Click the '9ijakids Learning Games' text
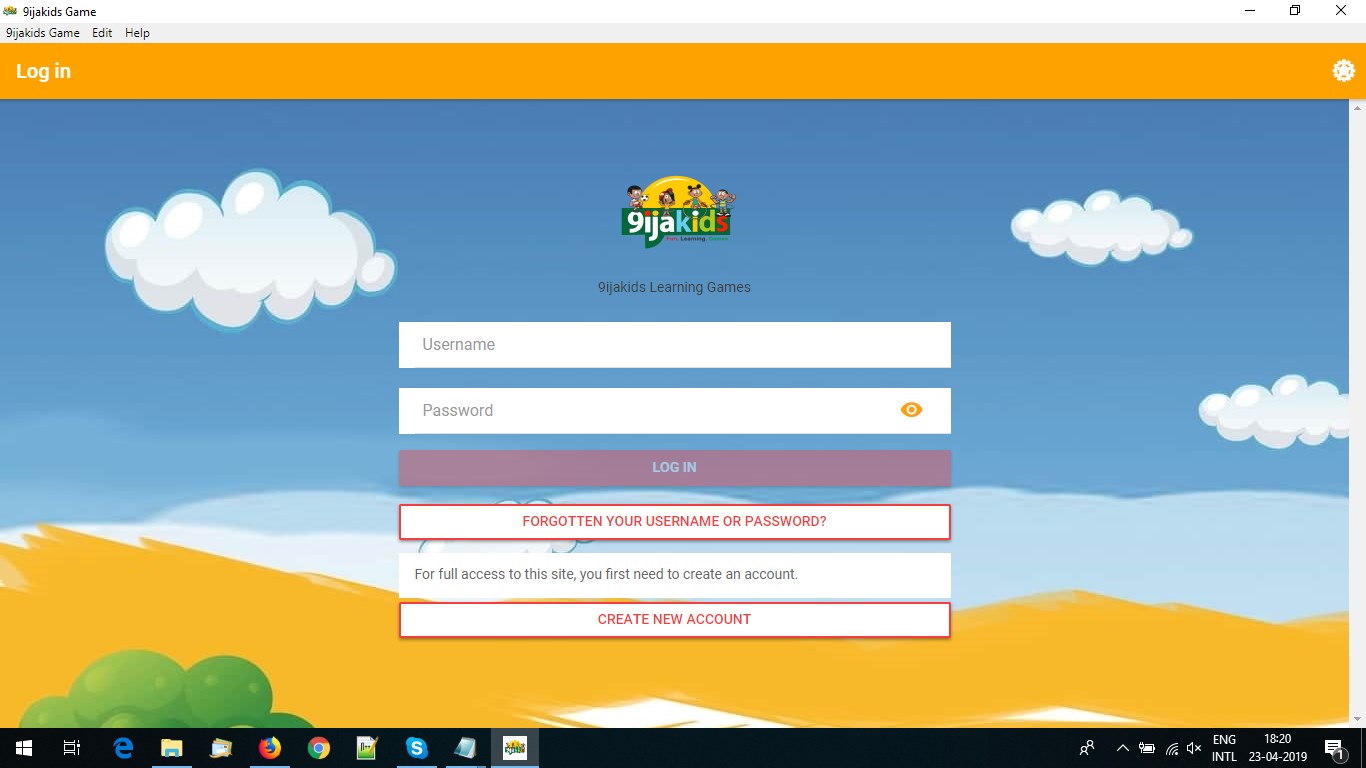 pos(674,288)
